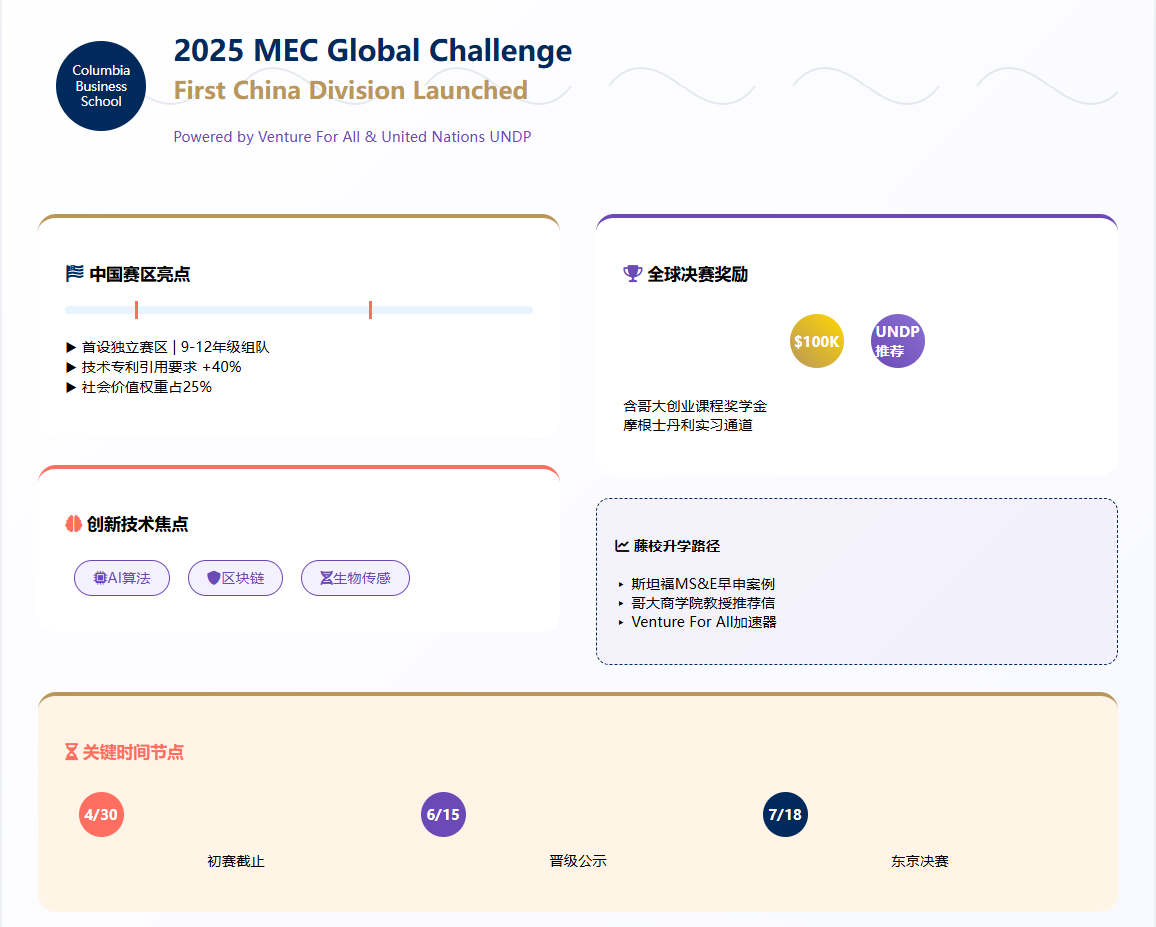Image resolution: width=1156 pixels, height=927 pixels.
Task: Select the AI算法 pill tag
Action: (122, 578)
